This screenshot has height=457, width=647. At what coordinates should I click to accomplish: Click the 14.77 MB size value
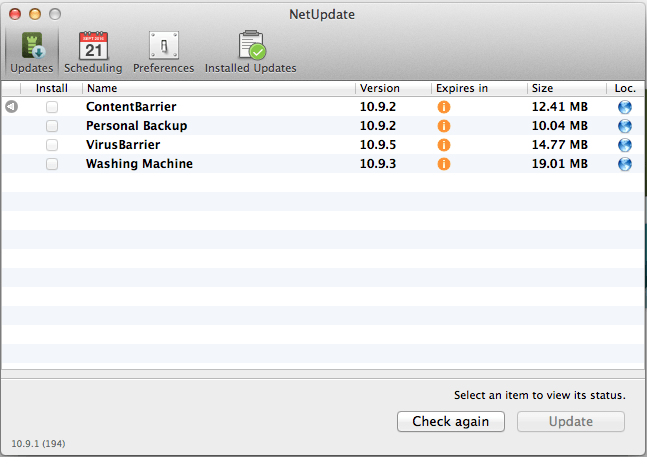[560, 145]
